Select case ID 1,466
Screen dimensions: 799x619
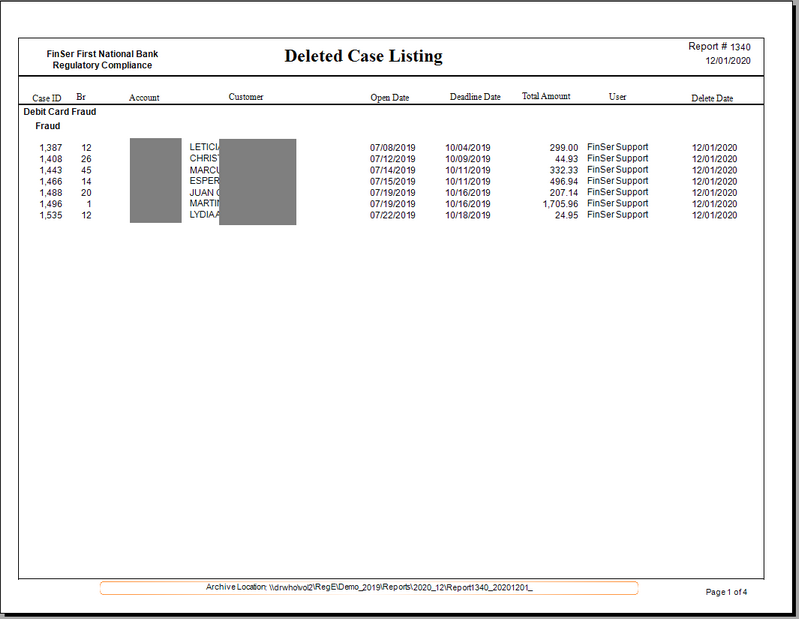point(51,181)
